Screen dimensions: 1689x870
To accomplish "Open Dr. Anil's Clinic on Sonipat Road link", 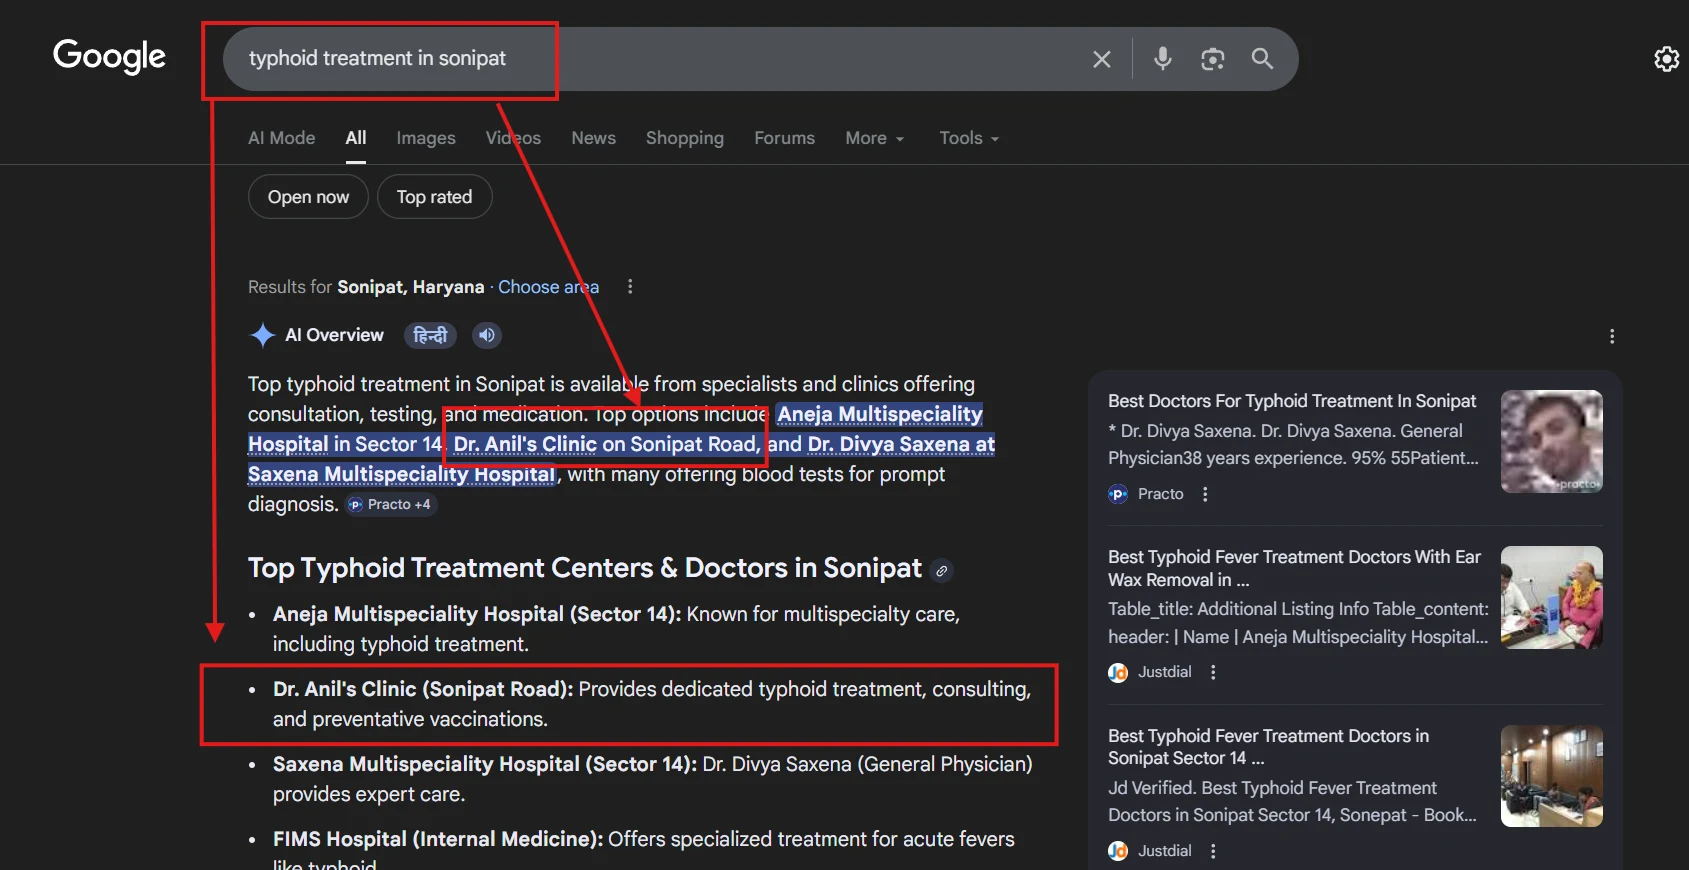I will [606, 444].
